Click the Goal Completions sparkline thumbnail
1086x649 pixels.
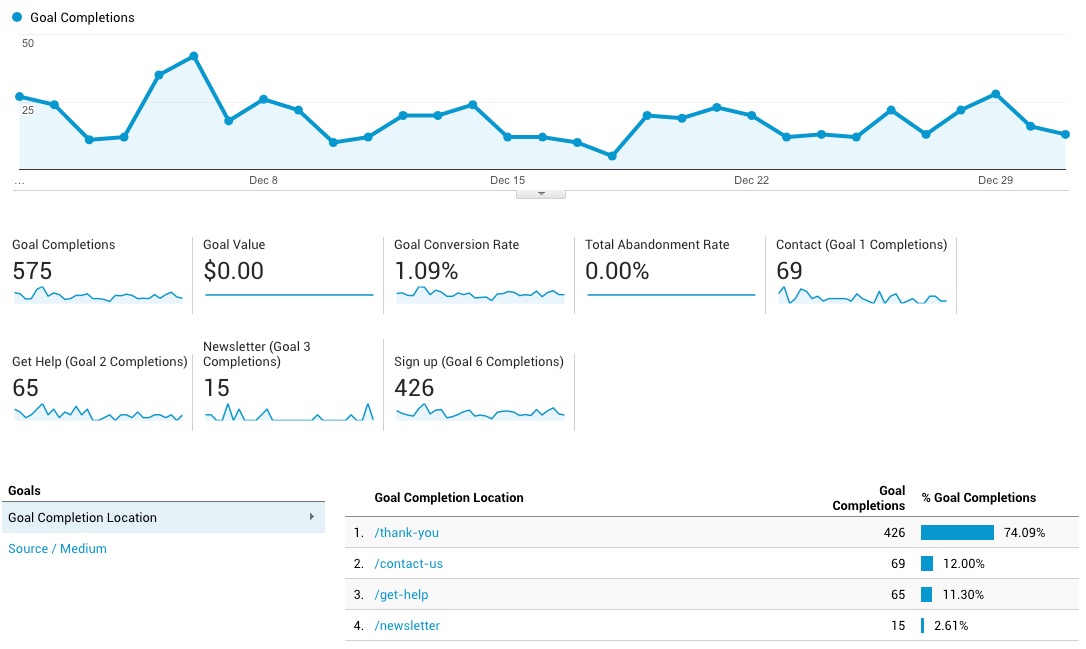click(98, 294)
